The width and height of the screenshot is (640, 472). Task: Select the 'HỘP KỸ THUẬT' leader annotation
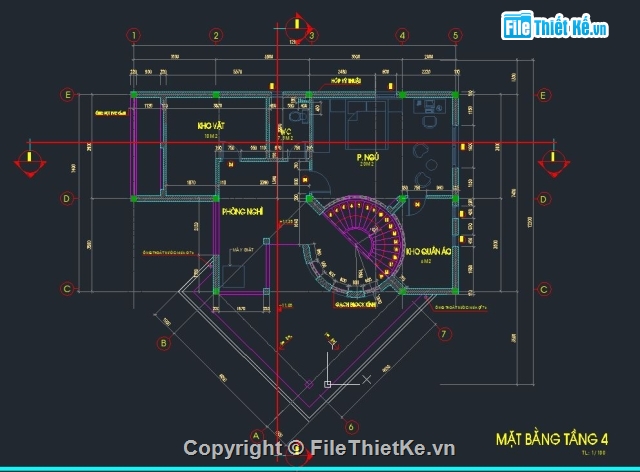click(346, 81)
